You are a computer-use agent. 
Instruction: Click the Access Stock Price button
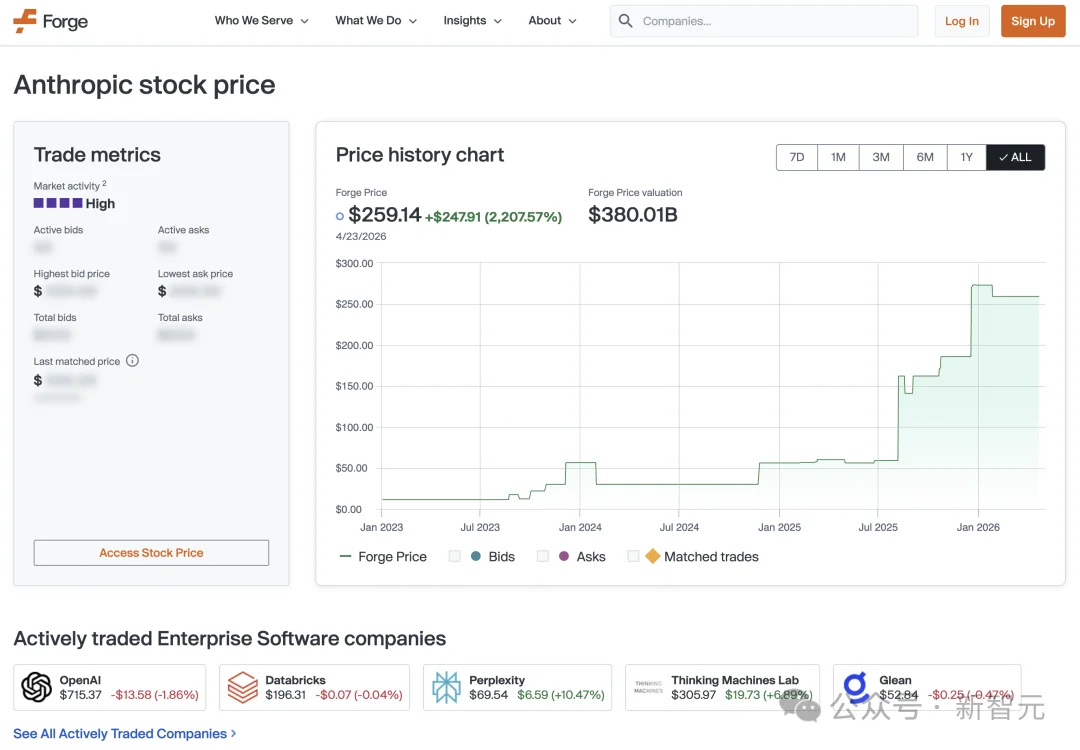[150, 552]
